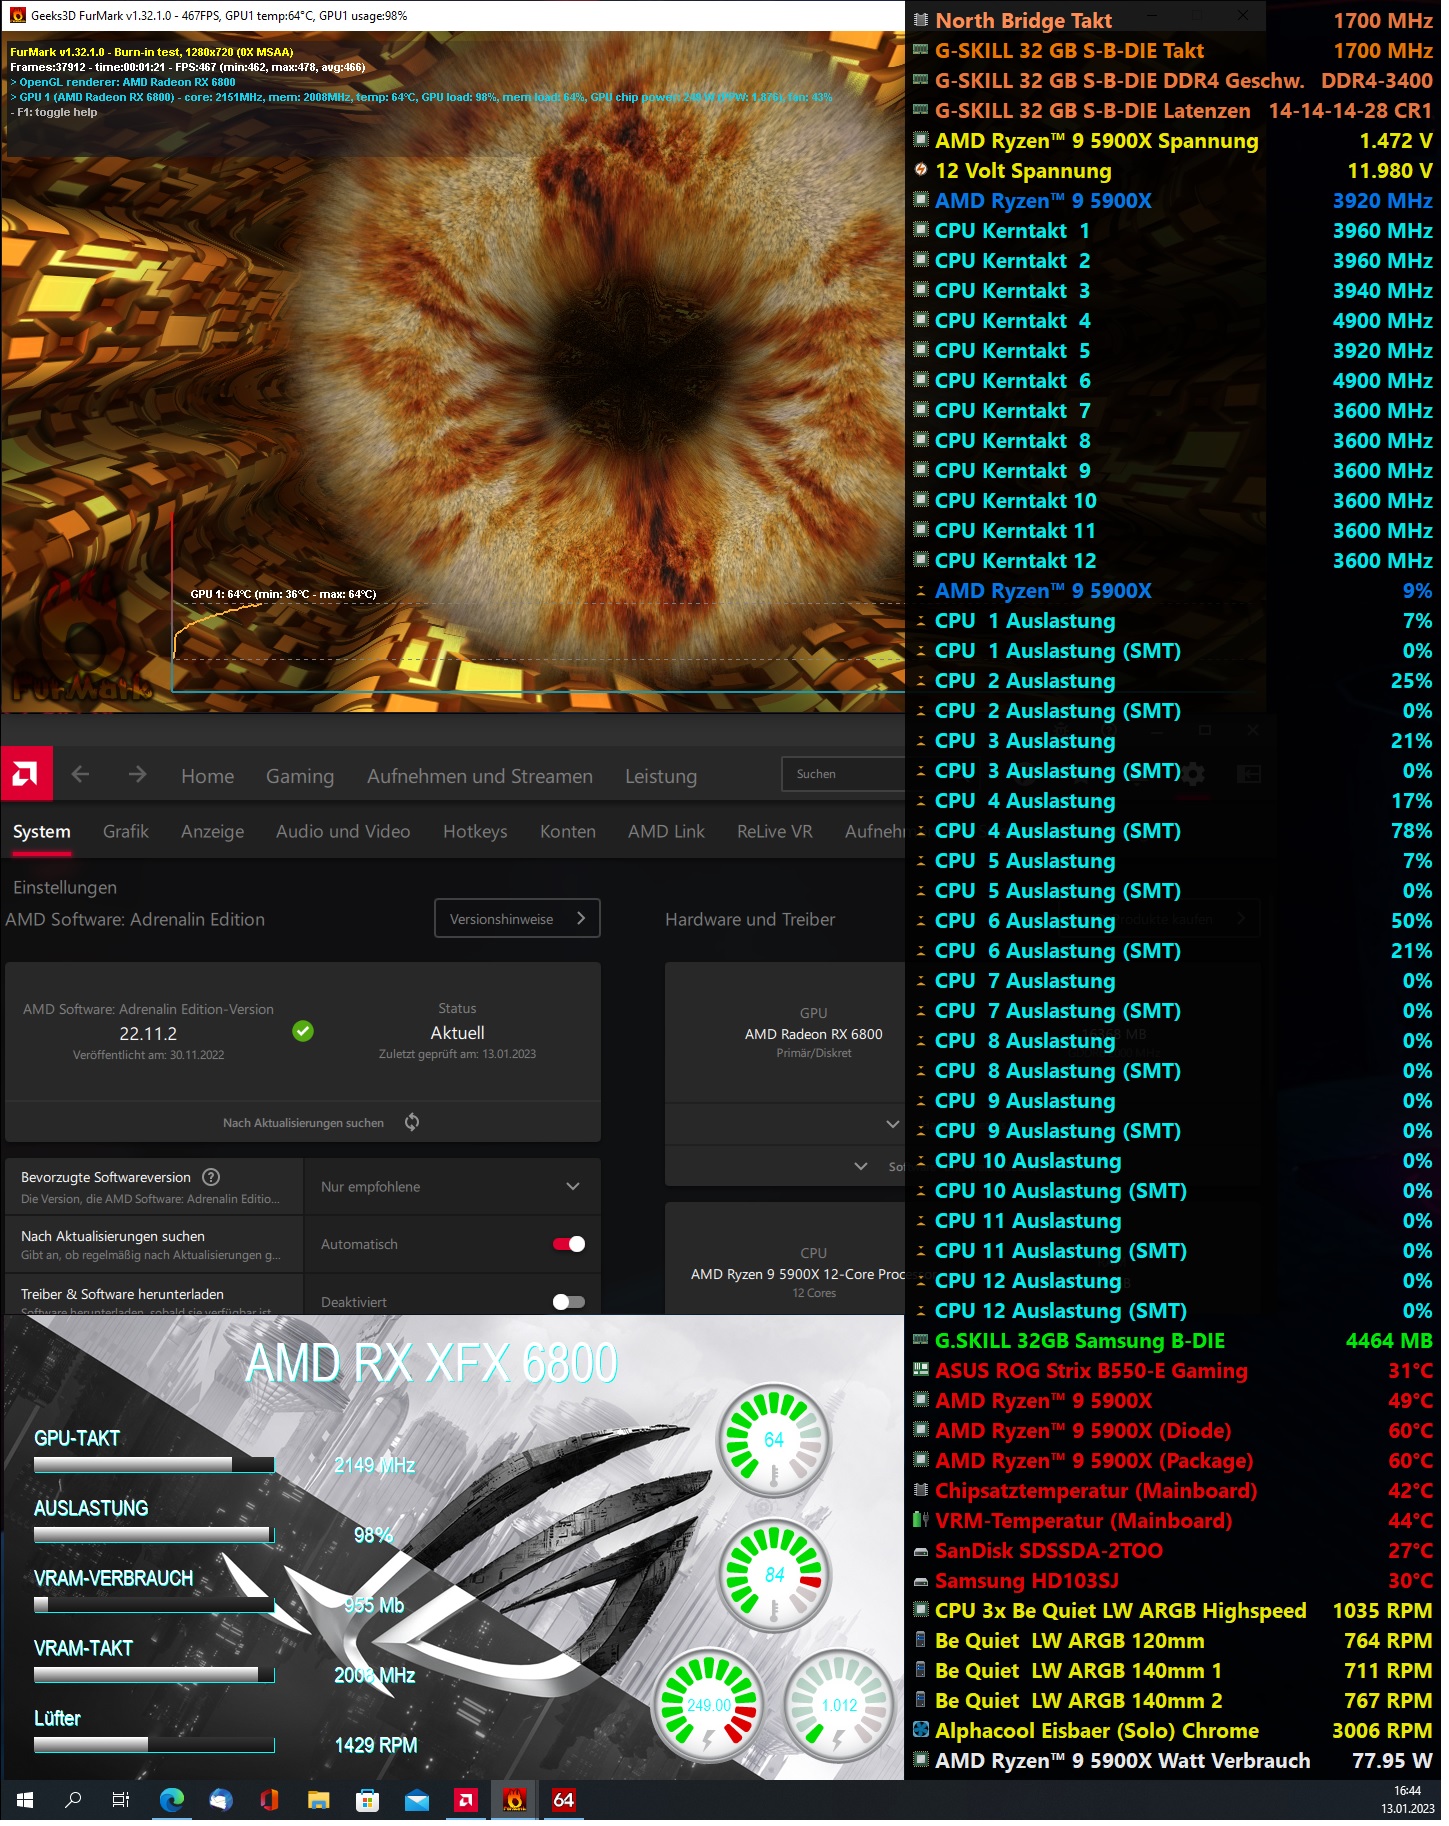This screenshot has height=1826, width=1449.
Task: Click the Versionshinweise button
Action: 517,919
